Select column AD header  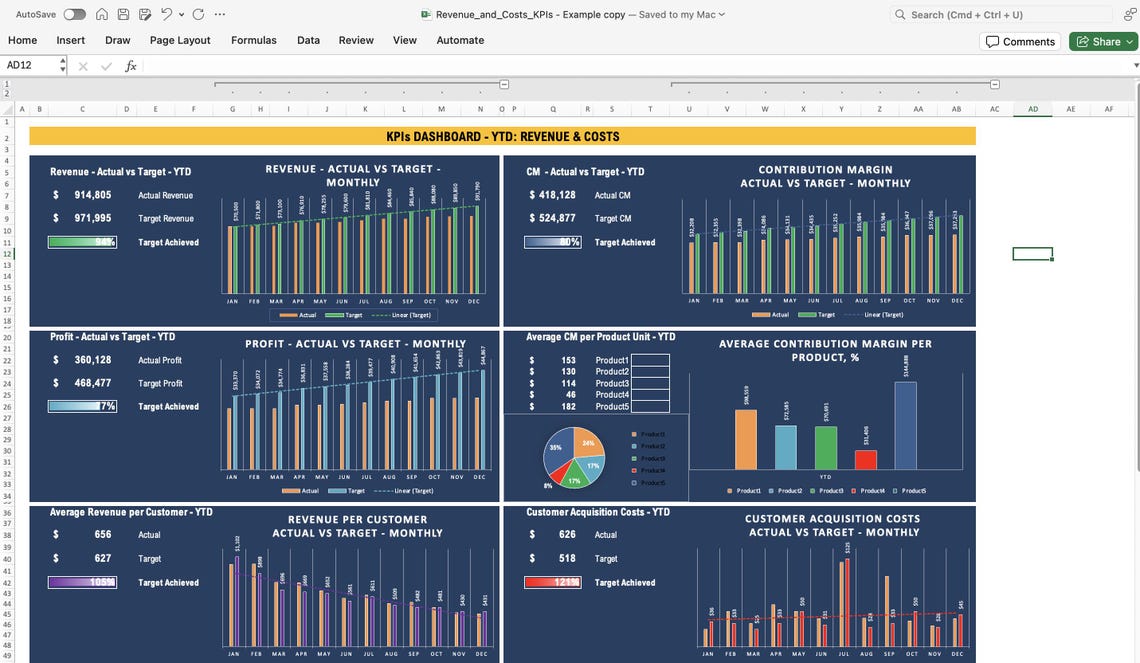coord(1031,108)
